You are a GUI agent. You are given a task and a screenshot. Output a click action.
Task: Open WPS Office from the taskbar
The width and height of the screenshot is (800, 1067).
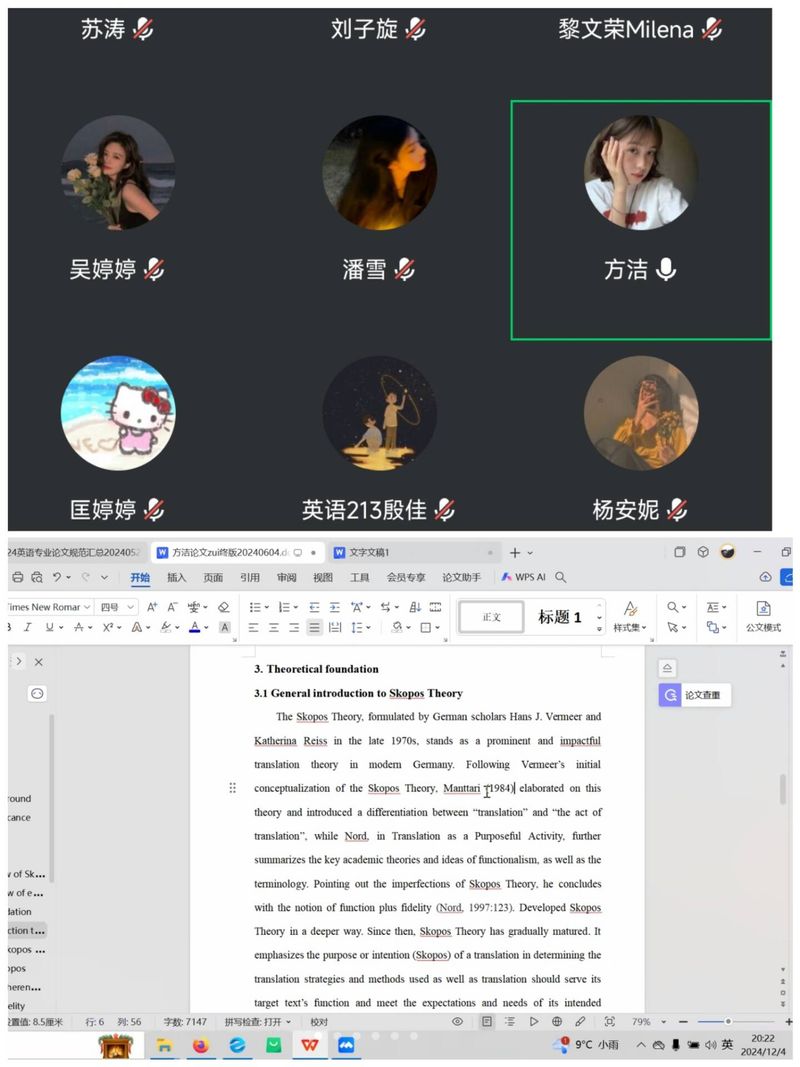309,1045
